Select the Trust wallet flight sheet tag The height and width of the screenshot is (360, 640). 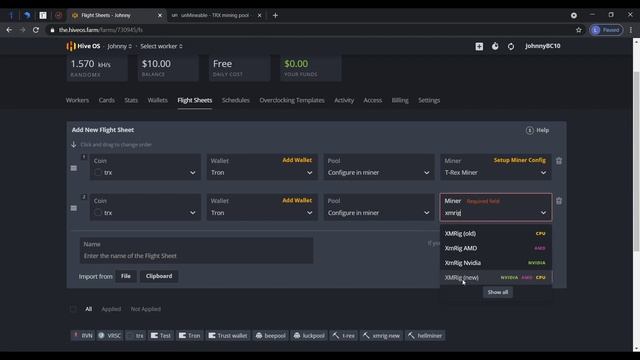[228, 336]
